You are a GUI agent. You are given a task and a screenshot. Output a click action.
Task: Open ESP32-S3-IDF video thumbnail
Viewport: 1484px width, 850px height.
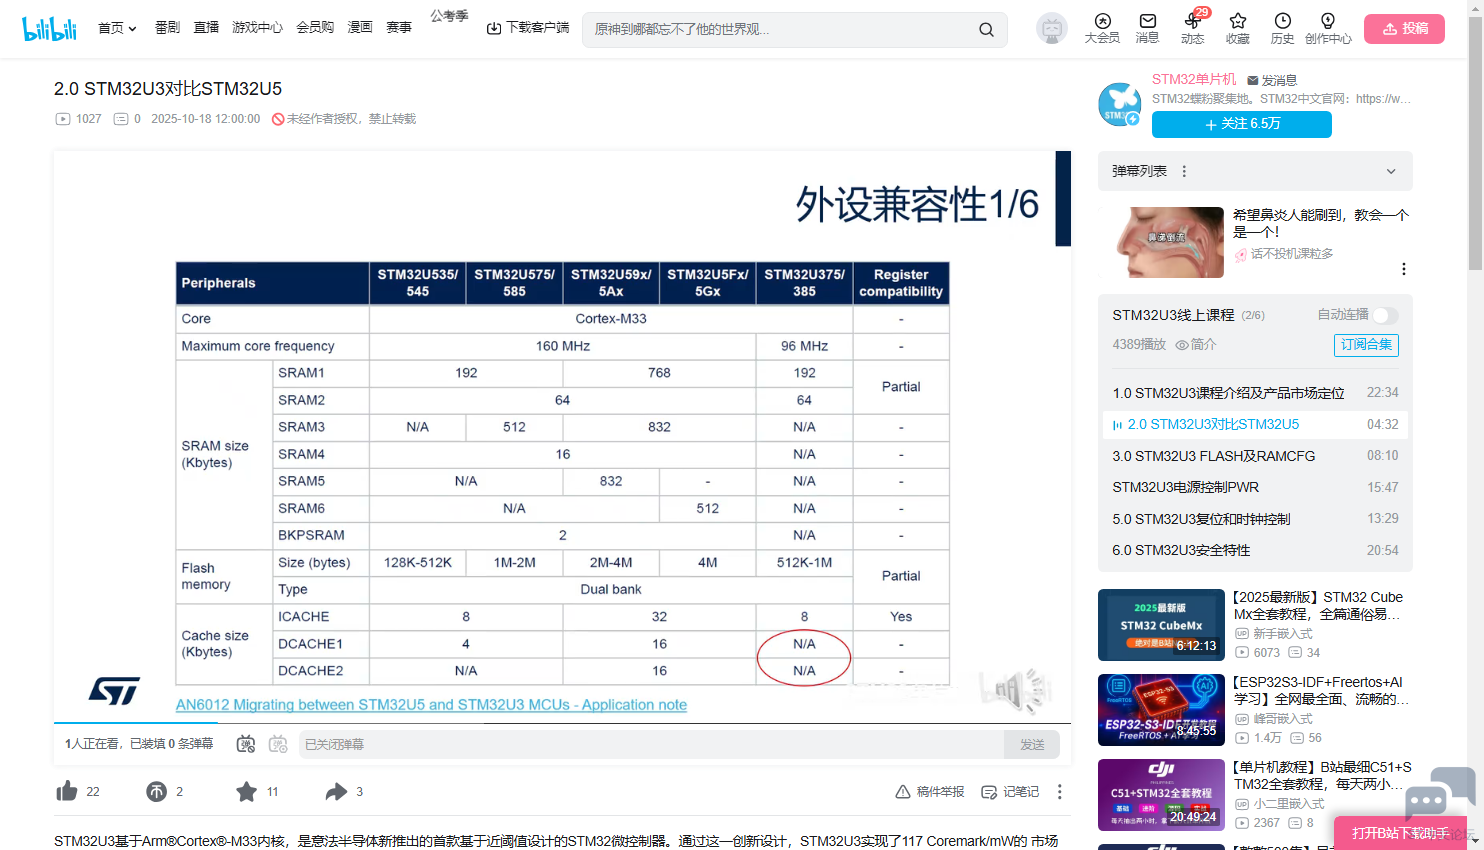[x=1161, y=710]
